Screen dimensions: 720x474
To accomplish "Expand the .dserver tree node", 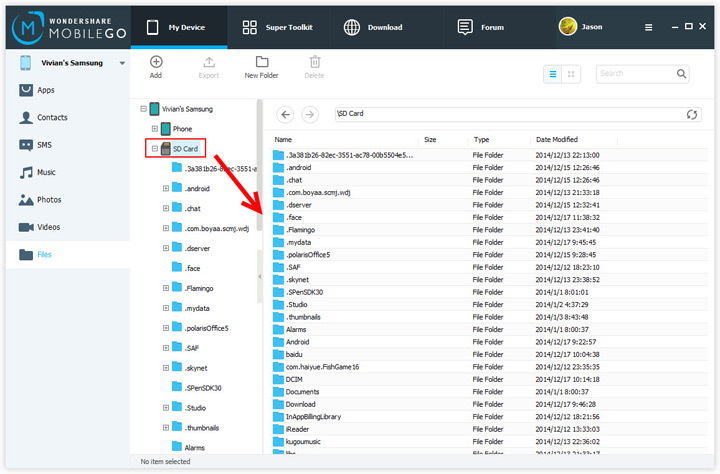I will click(166, 248).
